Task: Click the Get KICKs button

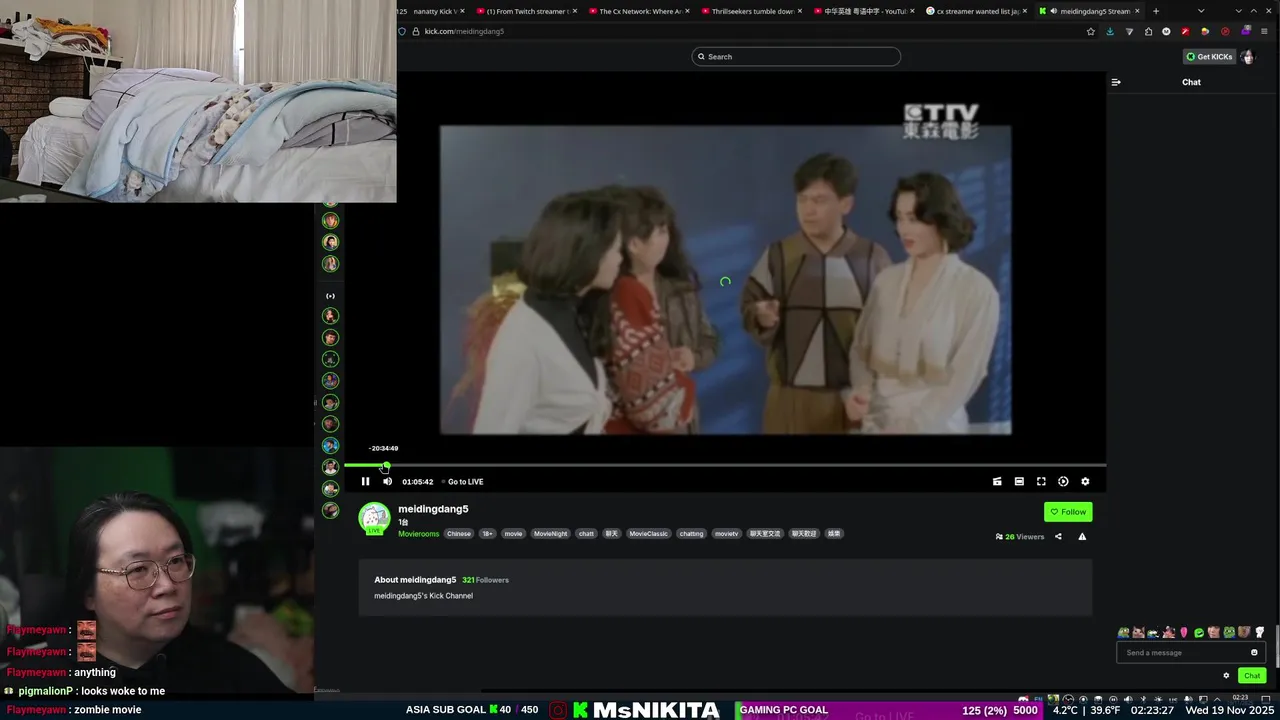Action: point(1209,57)
